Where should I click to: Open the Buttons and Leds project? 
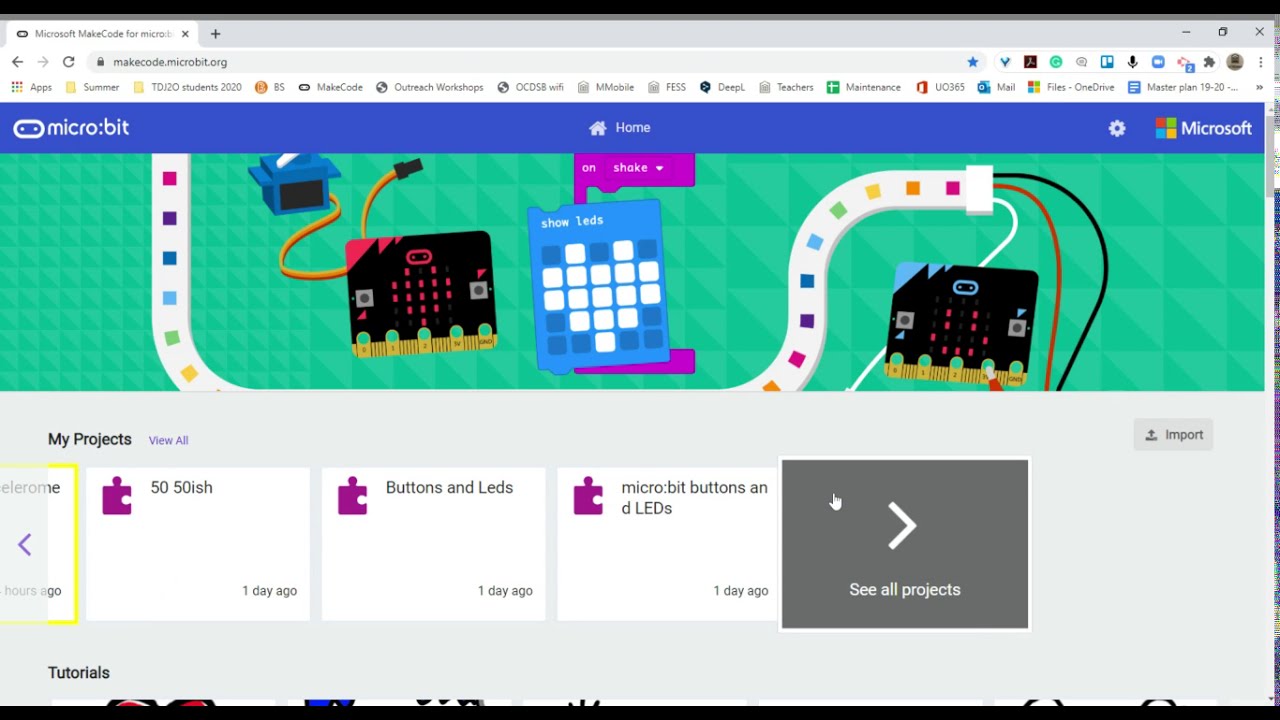click(433, 544)
